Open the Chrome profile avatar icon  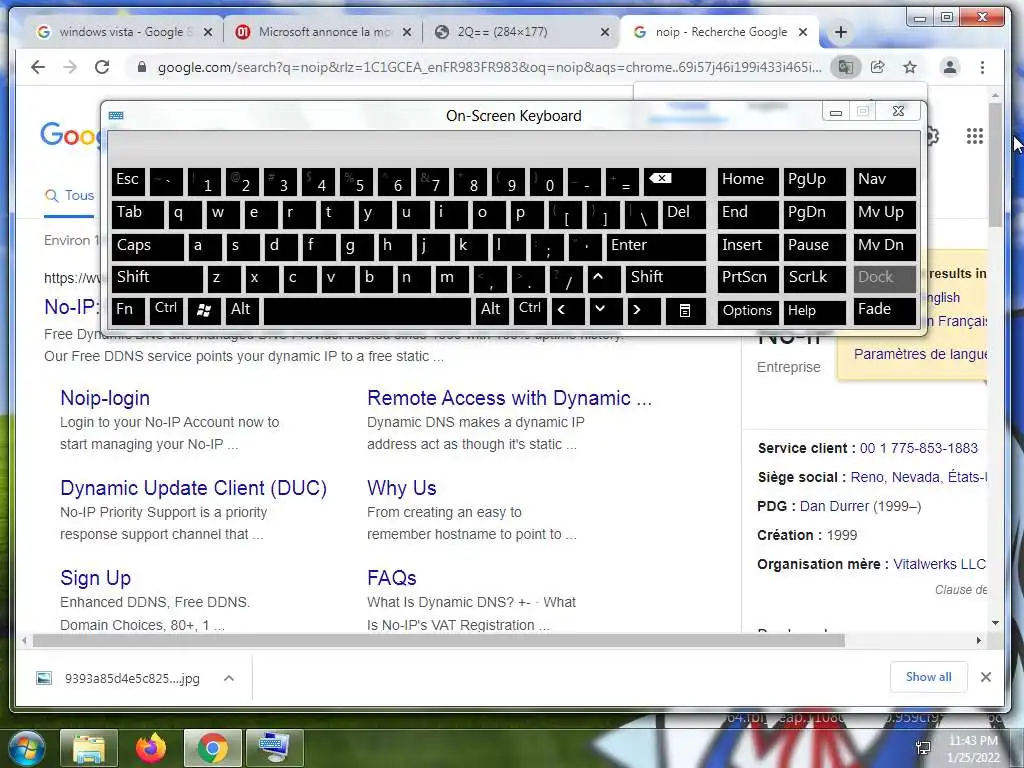950,67
